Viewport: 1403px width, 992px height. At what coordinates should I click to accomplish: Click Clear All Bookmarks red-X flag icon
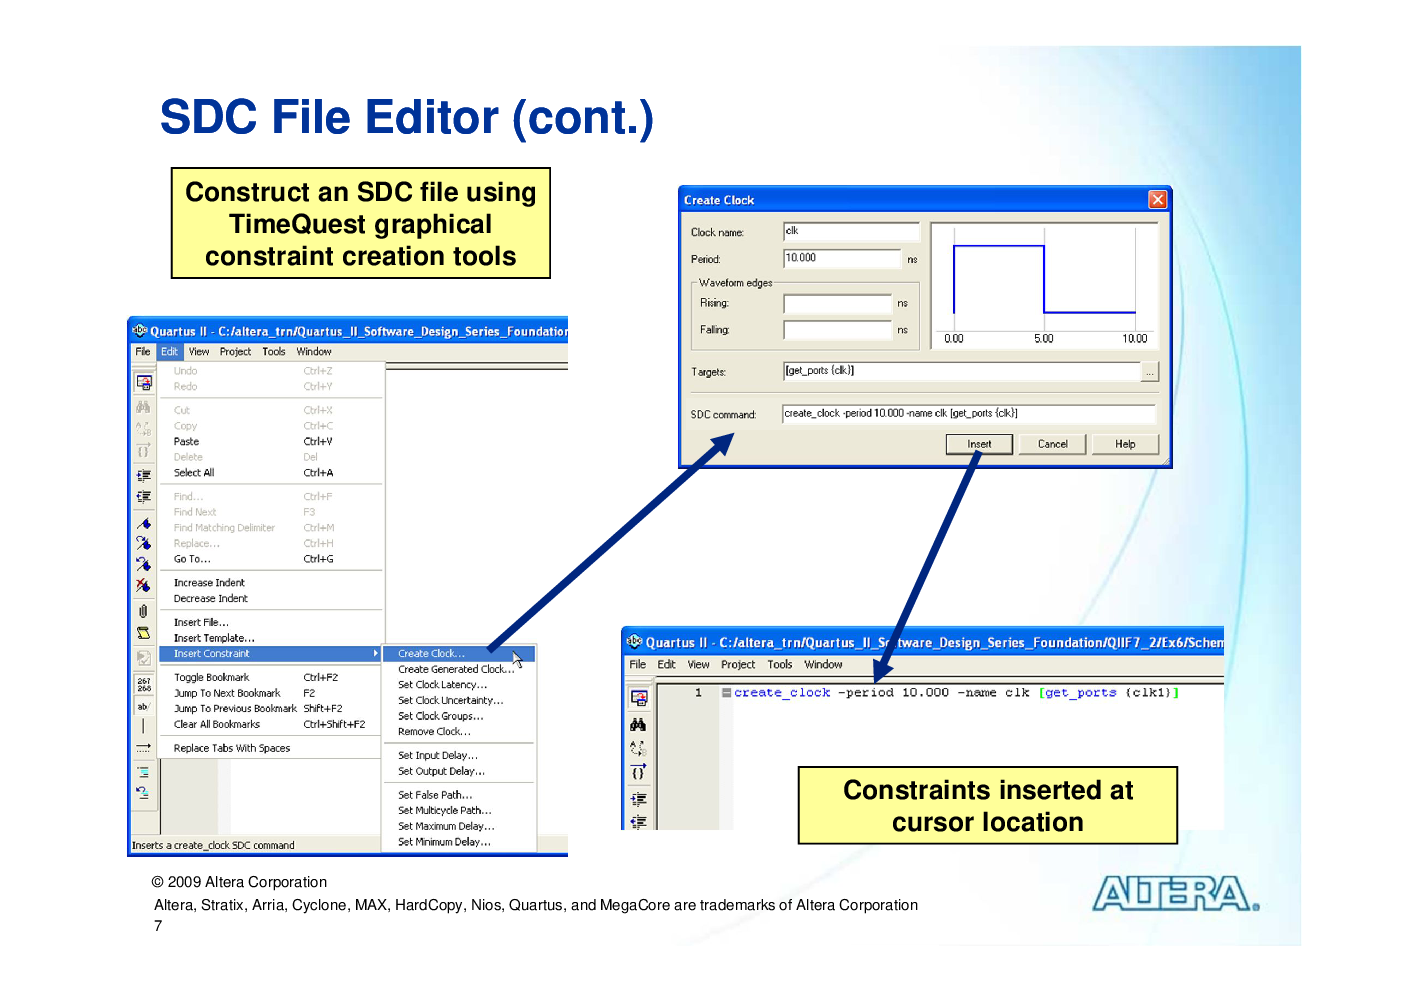coord(144,585)
